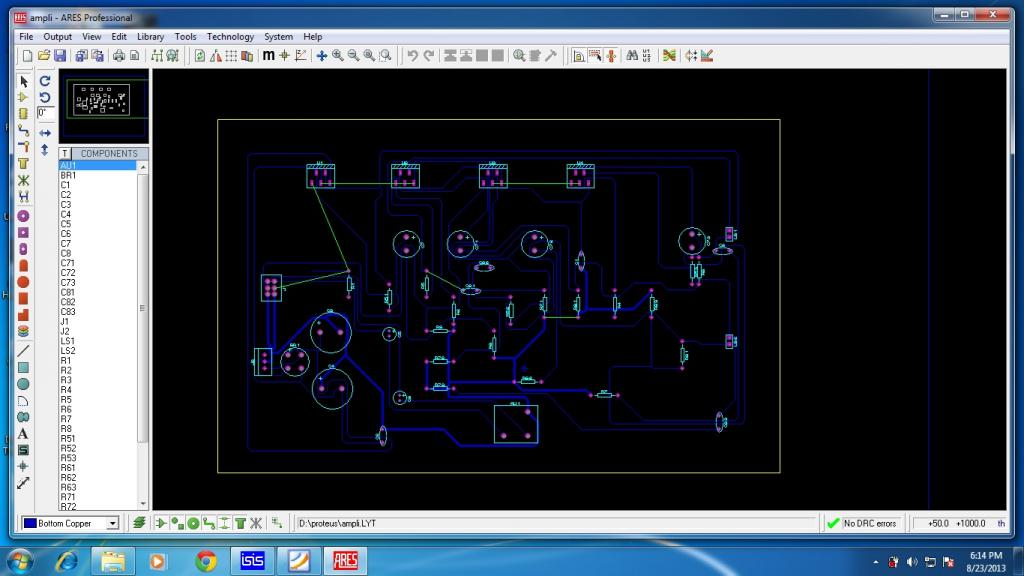Select the 2D arc graphics tool
This screenshot has width=1024, height=576.
24,400
